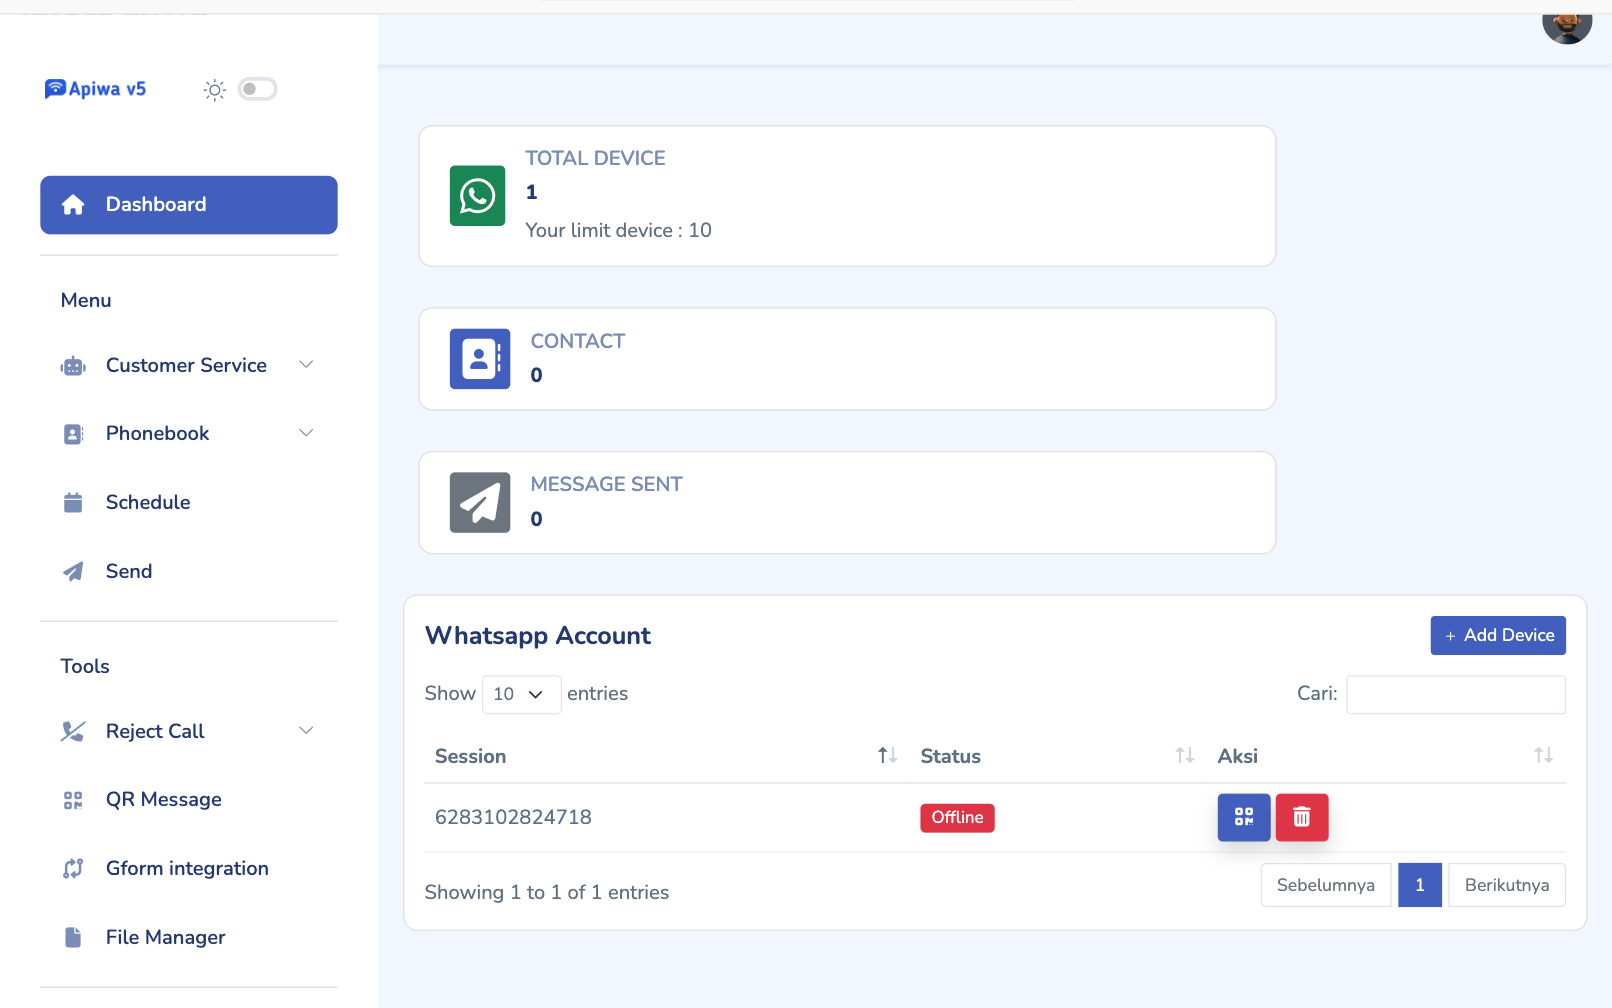Toggle the dark mode switch

pyautogui.click(x=257, y=89)
